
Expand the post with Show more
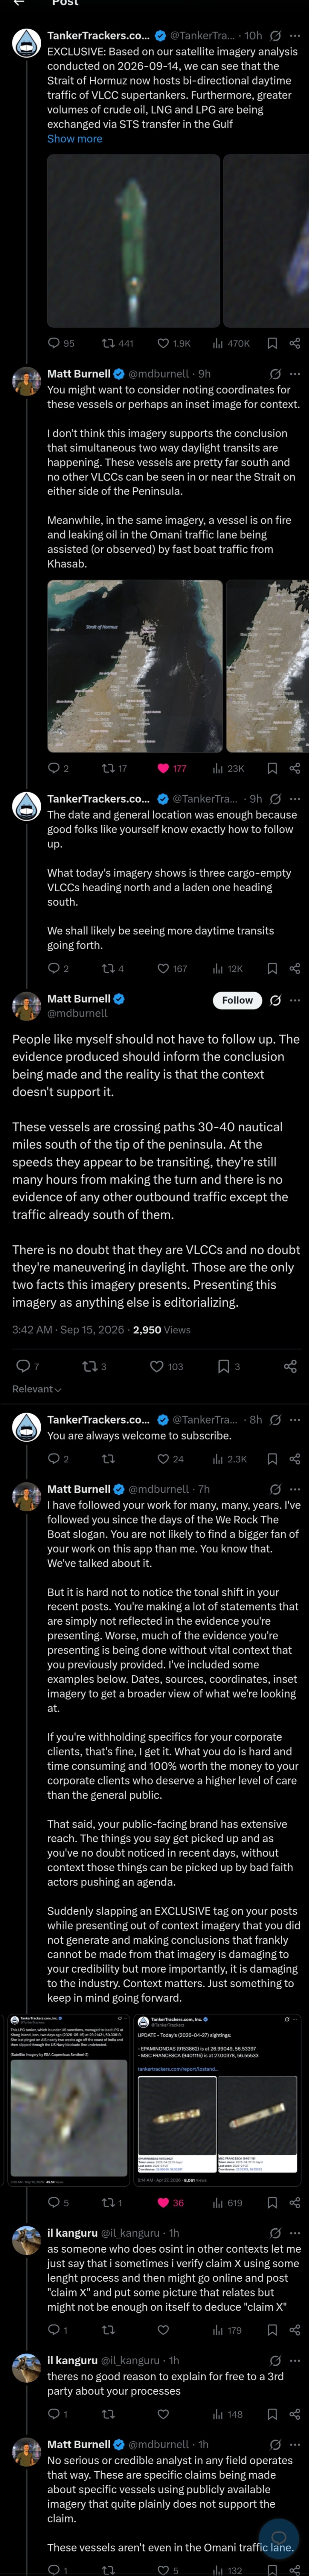tap(75, 139)
